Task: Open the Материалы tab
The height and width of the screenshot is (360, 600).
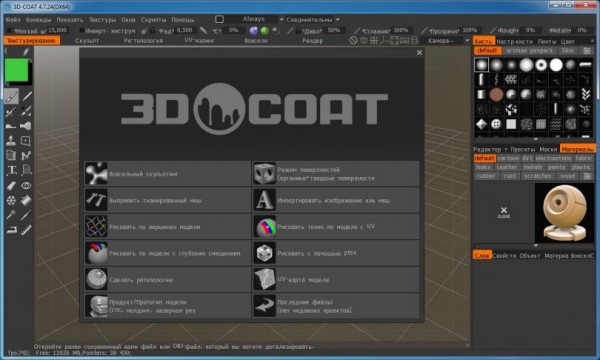Action: pyautogui.click(x=577, y=149)
